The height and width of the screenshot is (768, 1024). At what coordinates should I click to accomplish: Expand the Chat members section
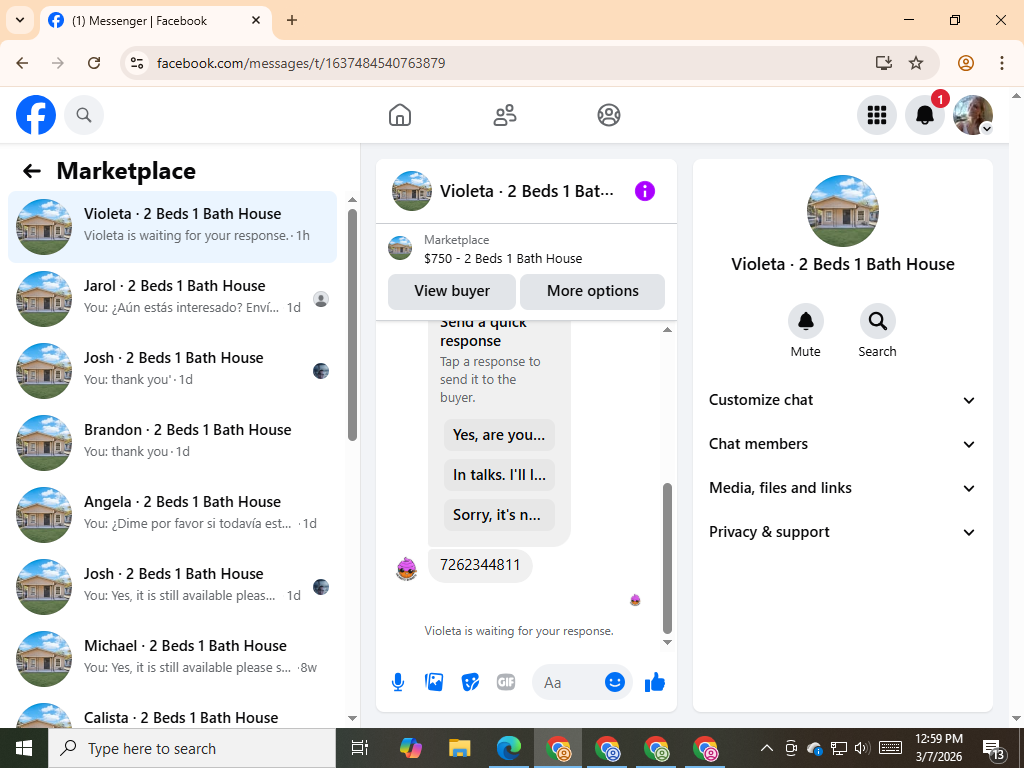click(x=842, y=444)
